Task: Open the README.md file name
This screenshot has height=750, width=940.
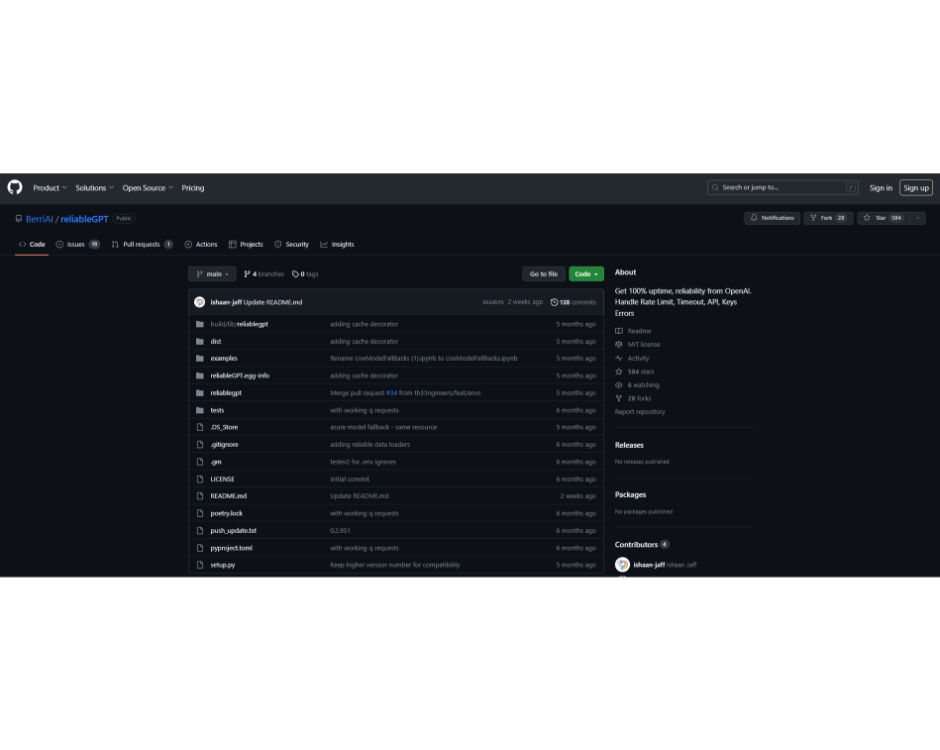Action: [228, 496]
